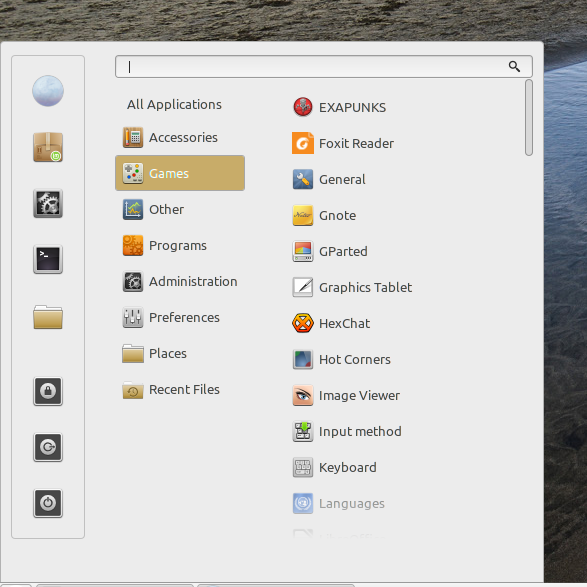Lock the screen from sidebar
This screenshot has height=587, width=587.
pyautogui.click(x=48, y=391)
